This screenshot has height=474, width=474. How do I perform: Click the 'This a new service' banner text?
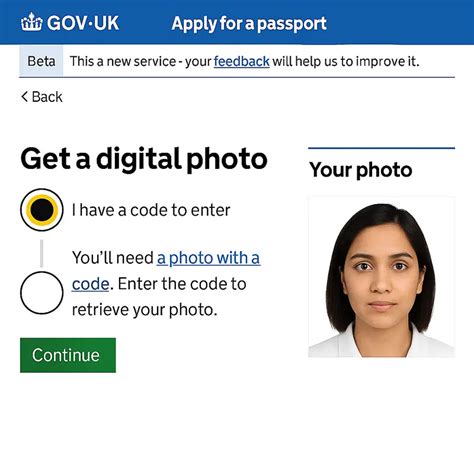coord(121,61)
